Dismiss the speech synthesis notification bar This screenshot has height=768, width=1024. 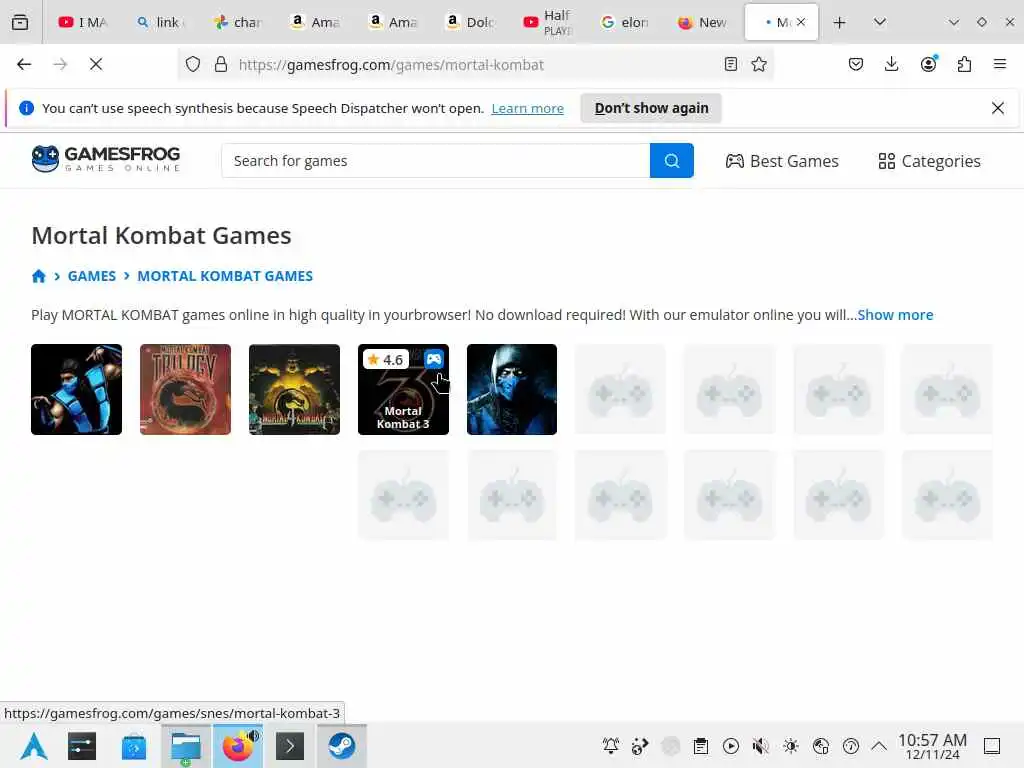(x=997, y=108)
